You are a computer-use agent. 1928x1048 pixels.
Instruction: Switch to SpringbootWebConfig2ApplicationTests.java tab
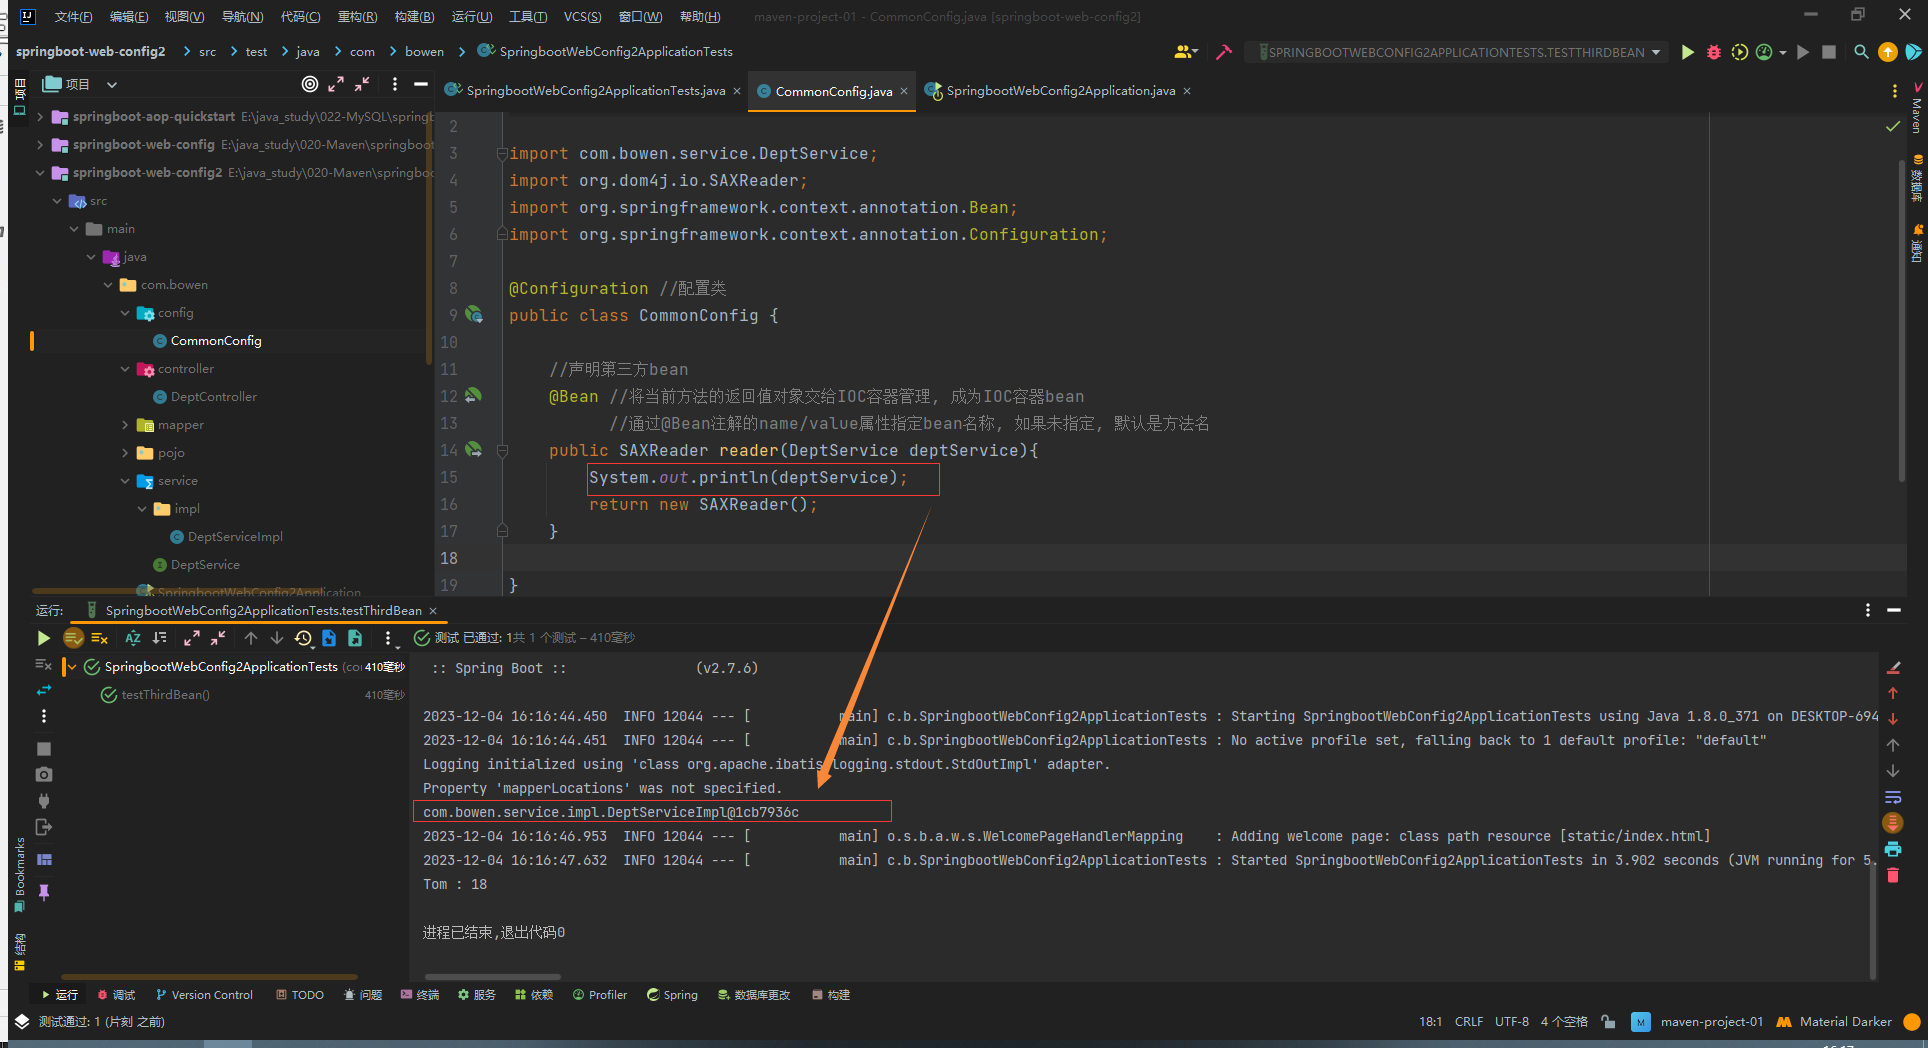coord(595,91)
